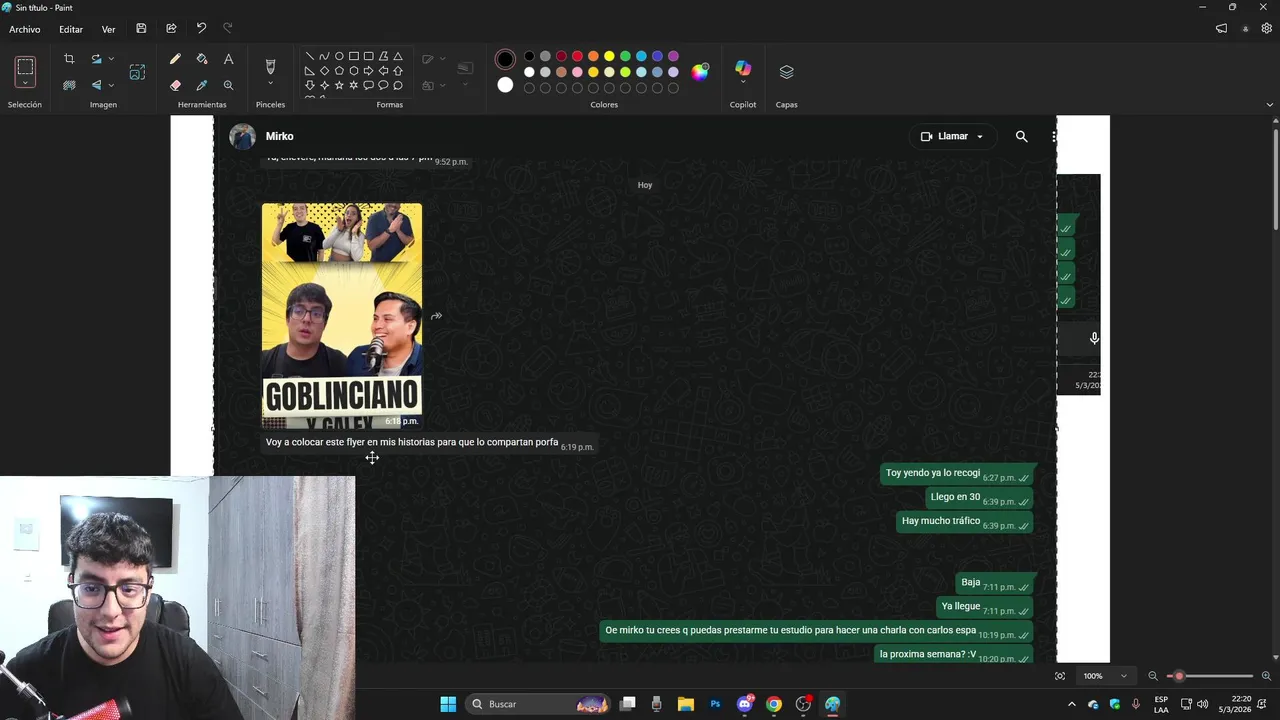Collapse the ribbon with the chevron
1280x720 pixels.
pyautogui.click(x=1270, y=105)
